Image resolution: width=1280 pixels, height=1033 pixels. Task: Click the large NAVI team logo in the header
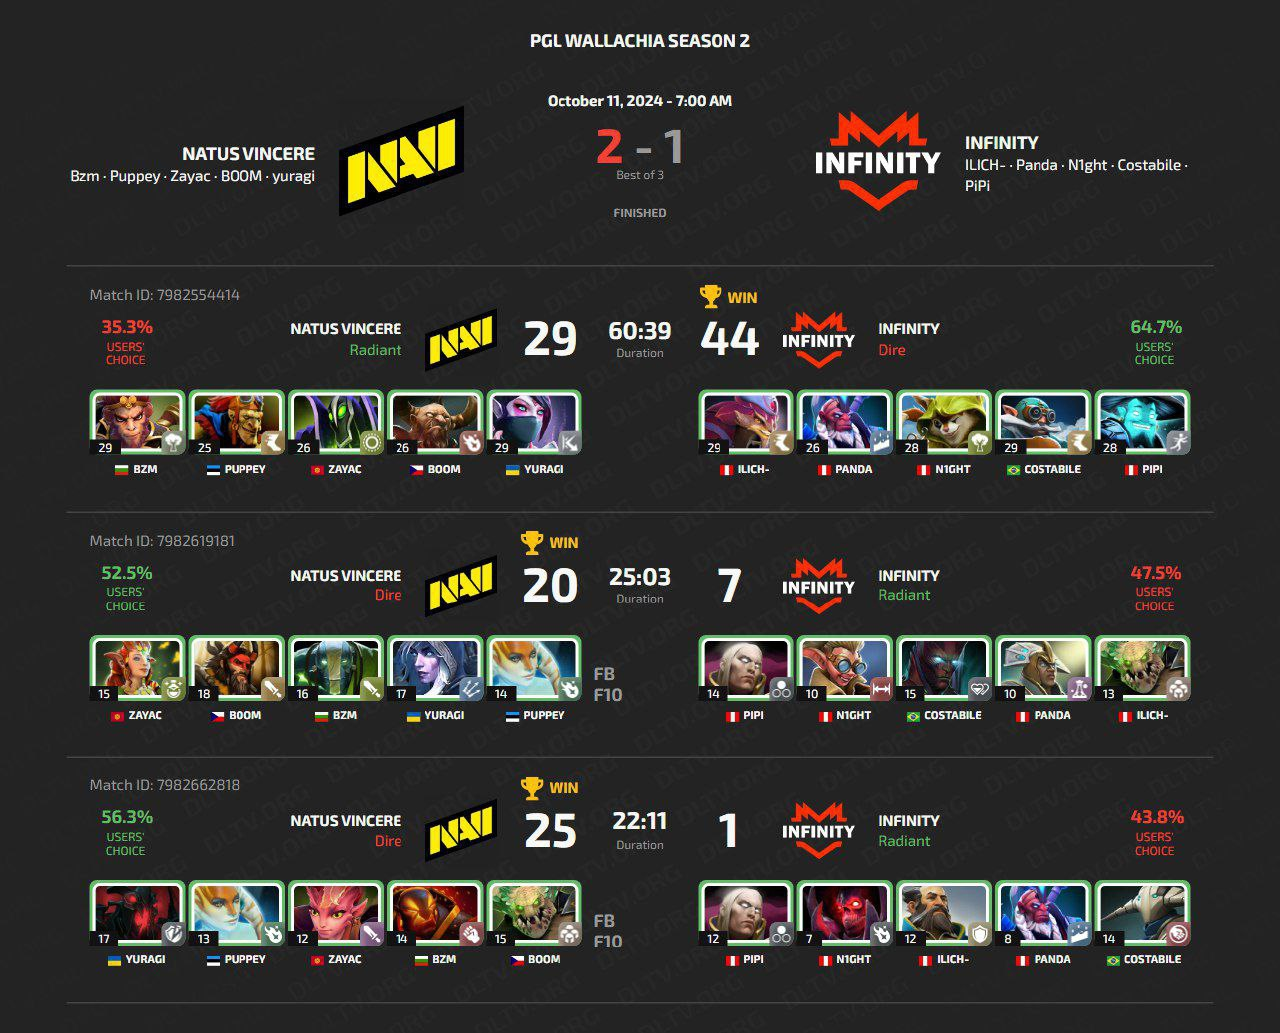[401, 160]
